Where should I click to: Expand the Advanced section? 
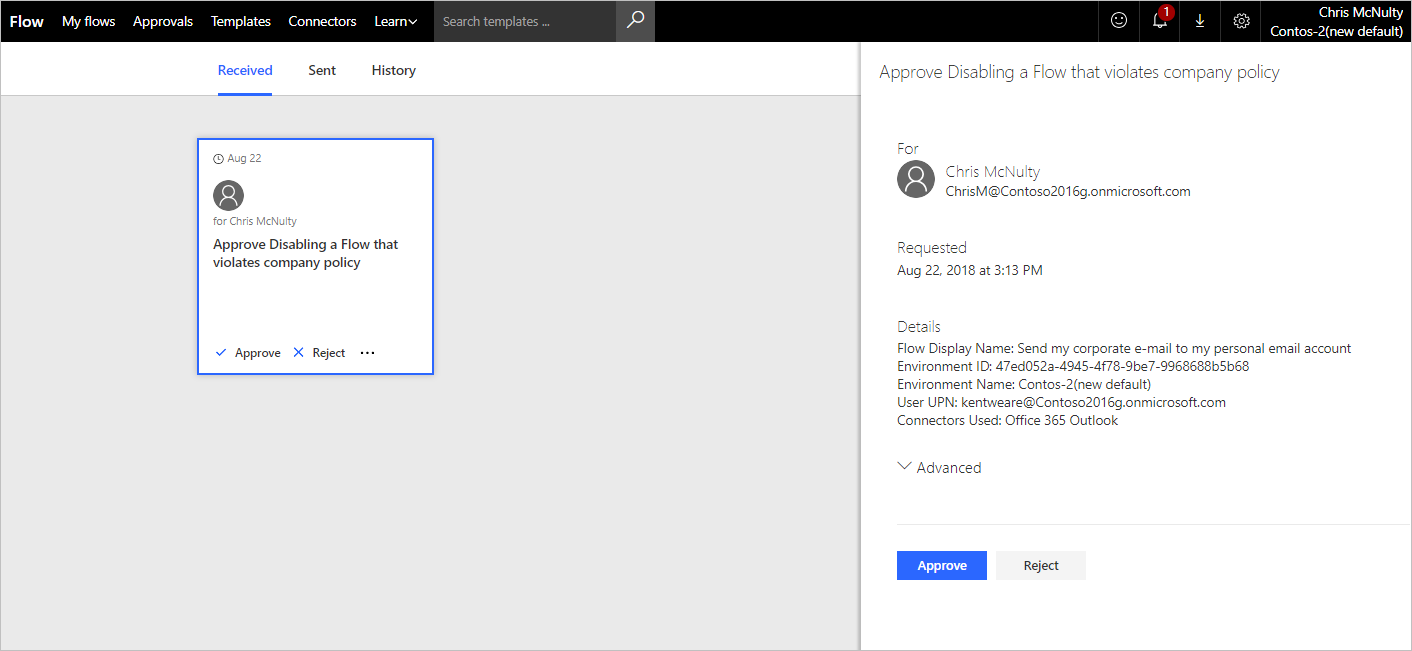point(939,467)
